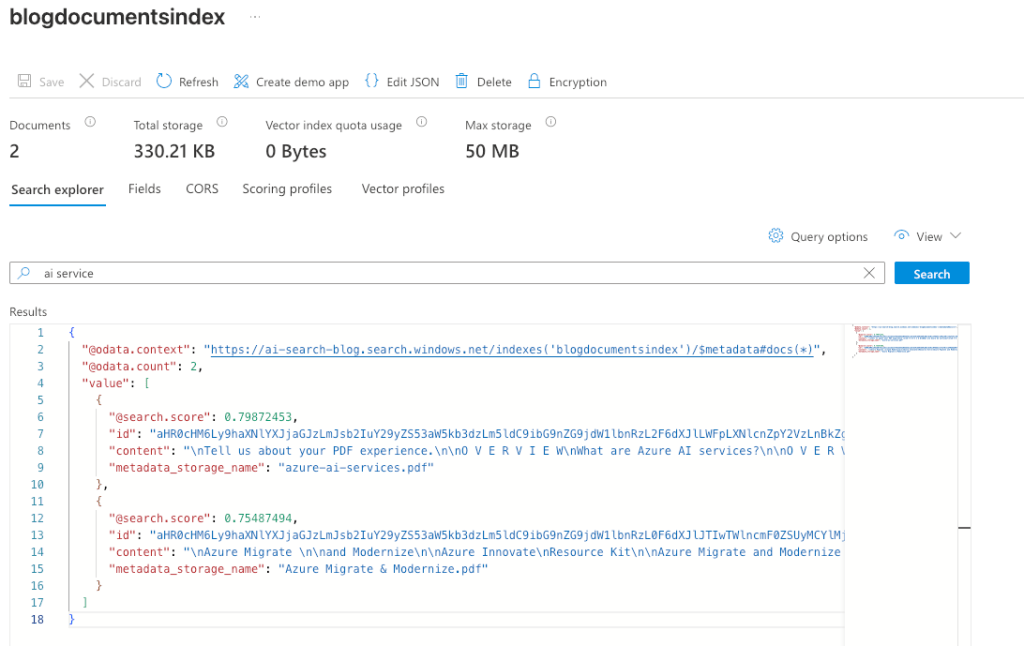This screenshot has width=1024, height=646.
Task: Open the ellipsis menu beside blogdocumentsindex
Action: pos(254,18)
